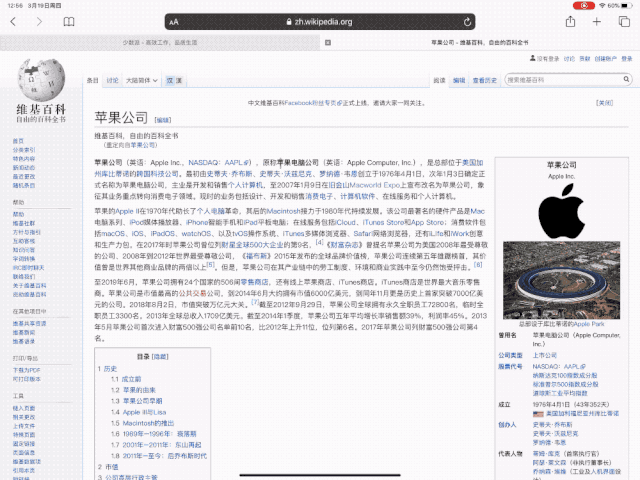Click the magnifier icon in Wikipedia search box
This screenshot has width=640, height=480.
(626, 79)
